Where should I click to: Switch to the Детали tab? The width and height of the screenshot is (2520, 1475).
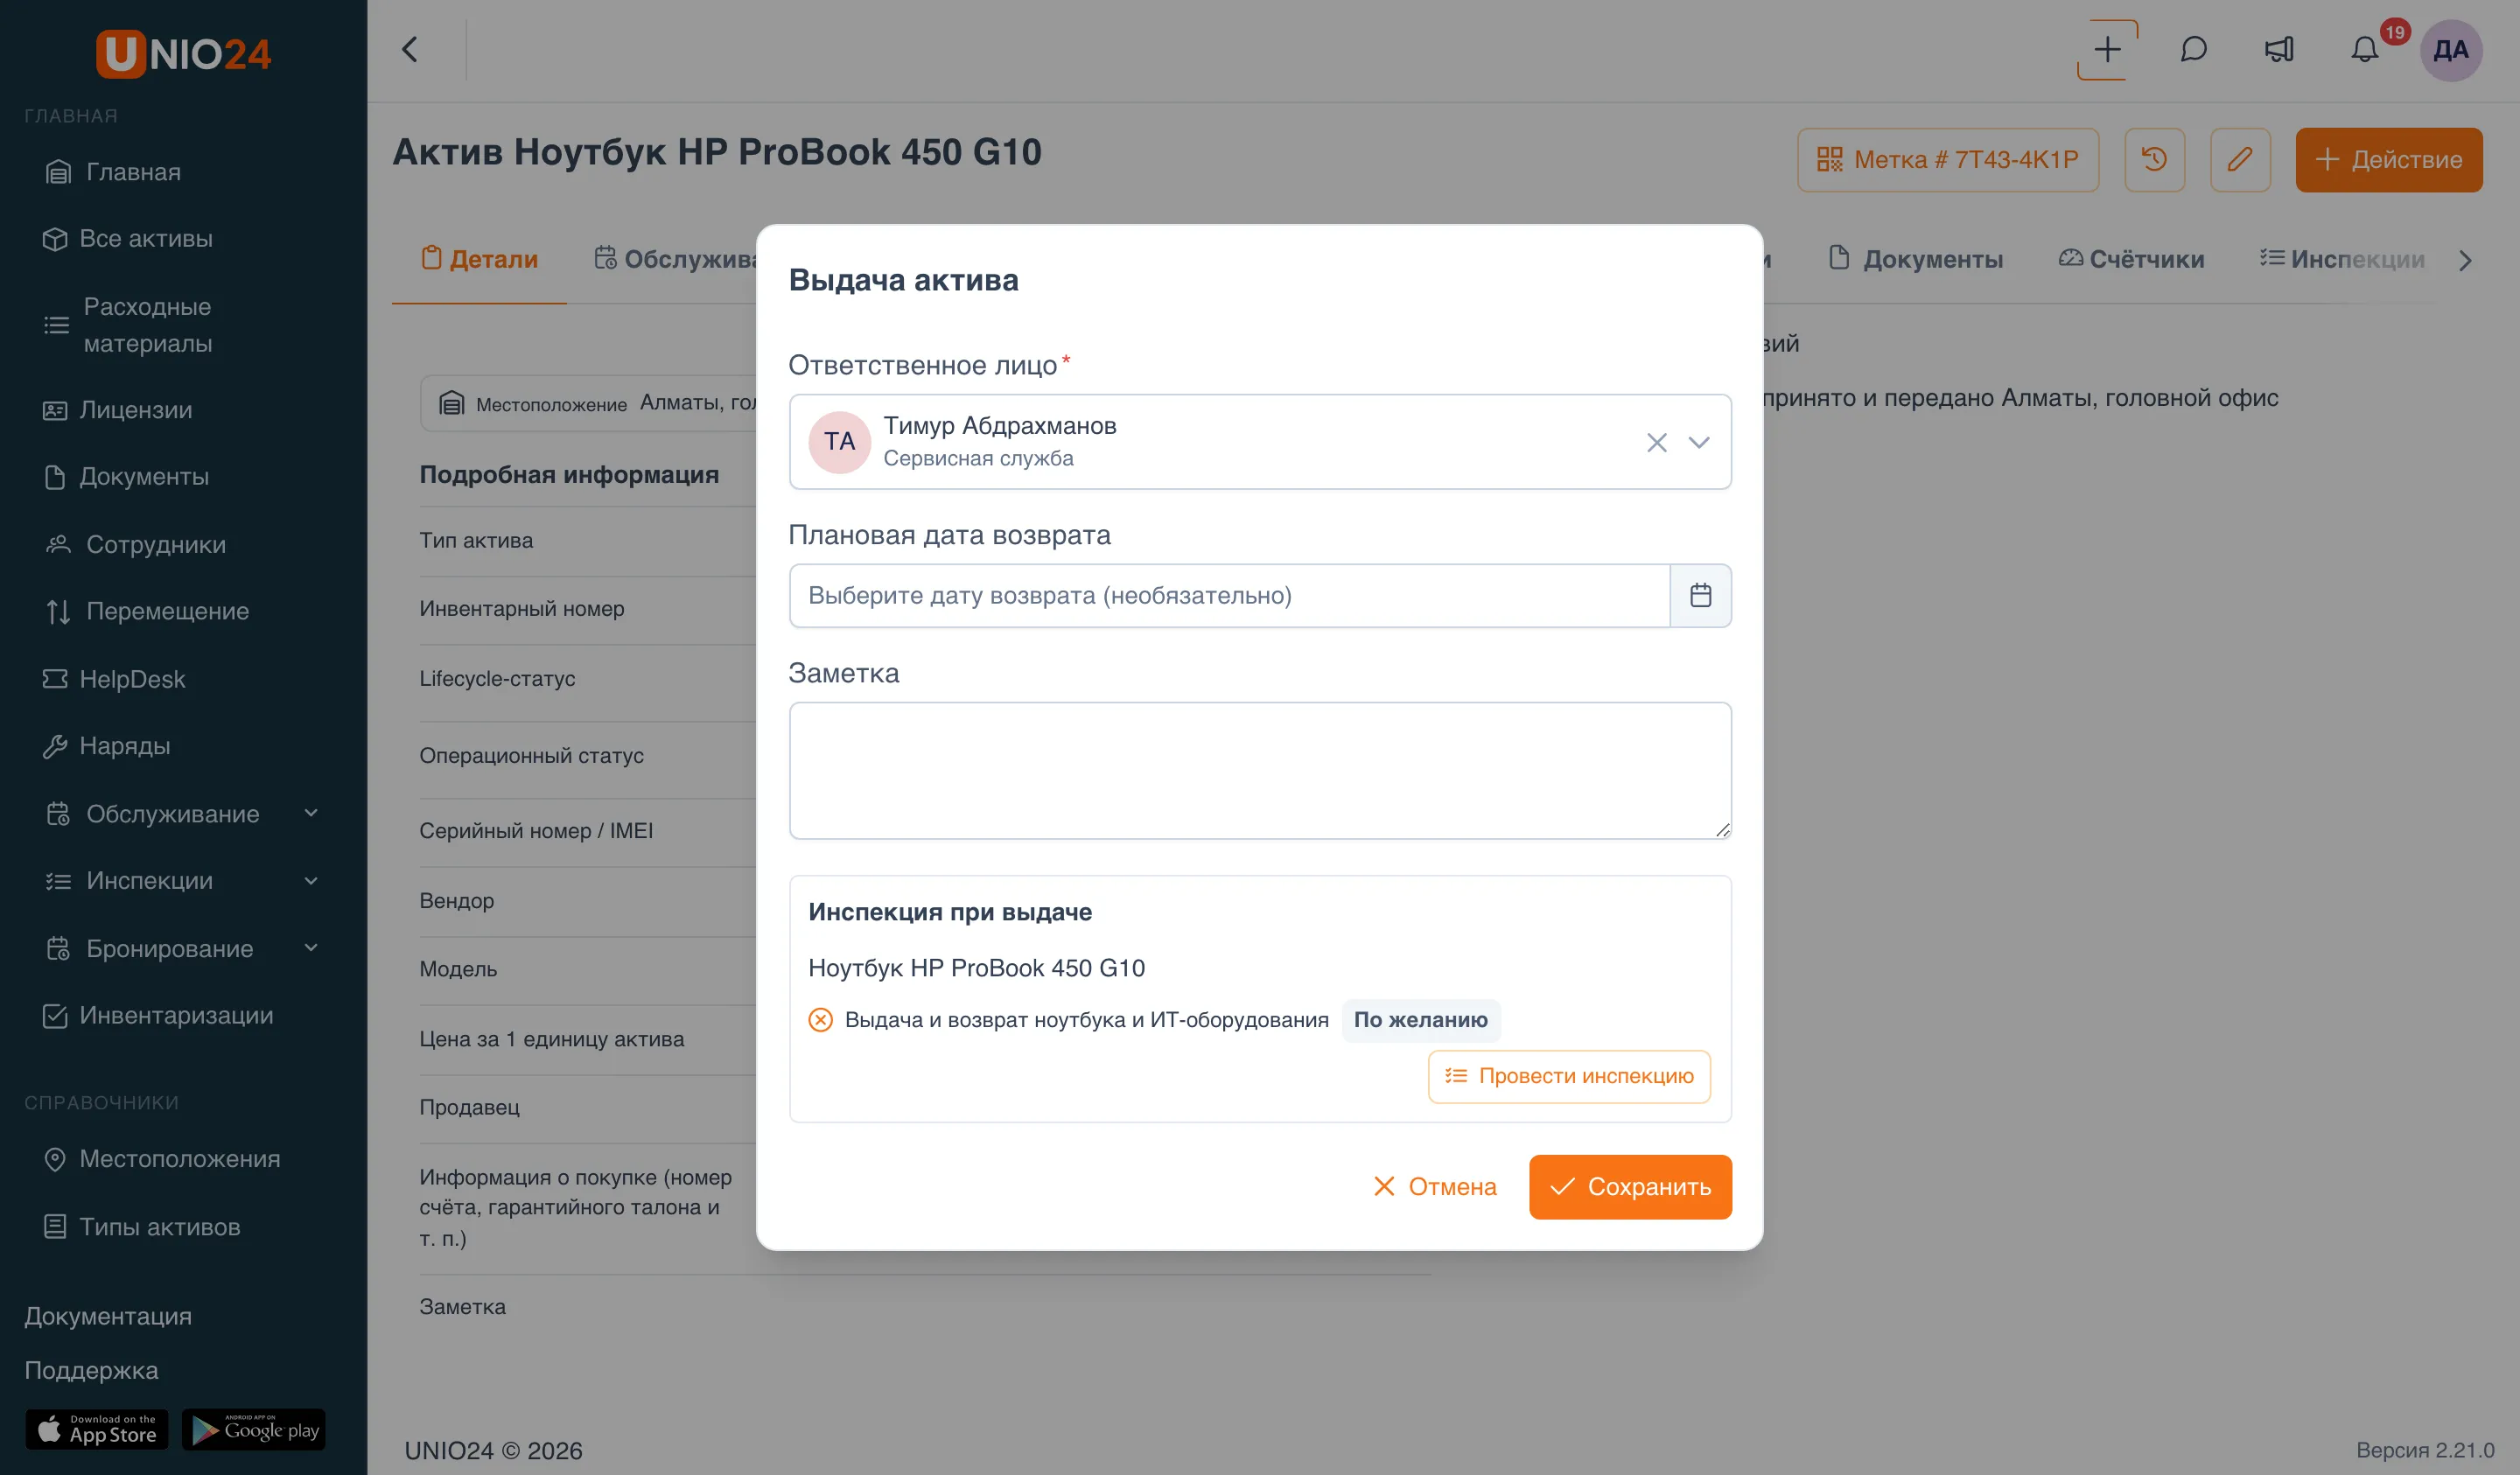pos(480,259)
